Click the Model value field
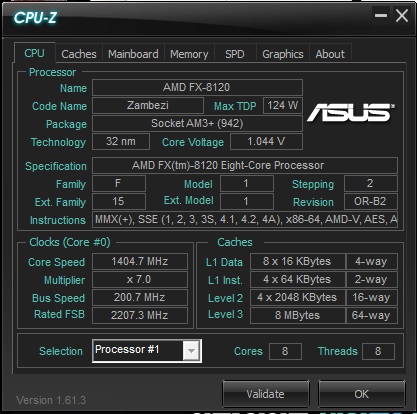The height and width of the screenshot is (414, 417). point(247,183)
